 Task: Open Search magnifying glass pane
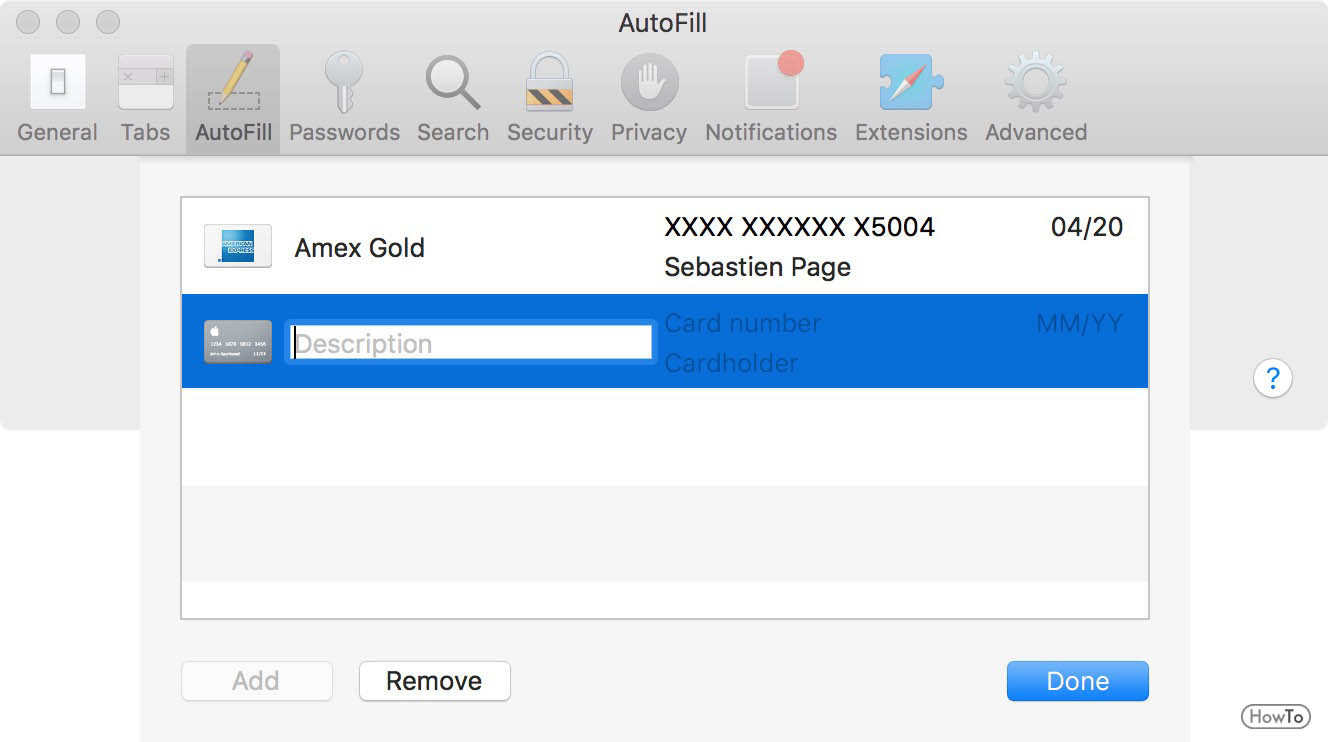(x=453, y=99)
